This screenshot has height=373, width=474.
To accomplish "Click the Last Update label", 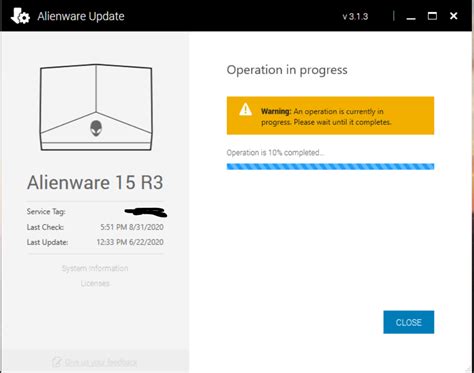I will coord(47,242).
